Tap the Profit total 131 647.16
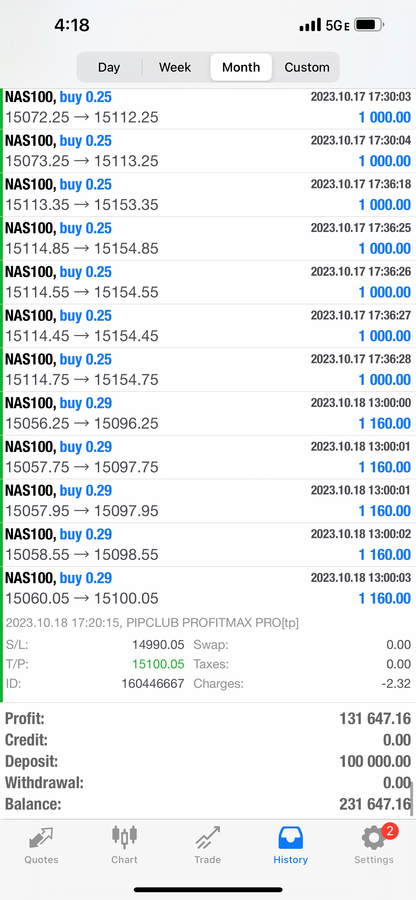 coord(375,719)
